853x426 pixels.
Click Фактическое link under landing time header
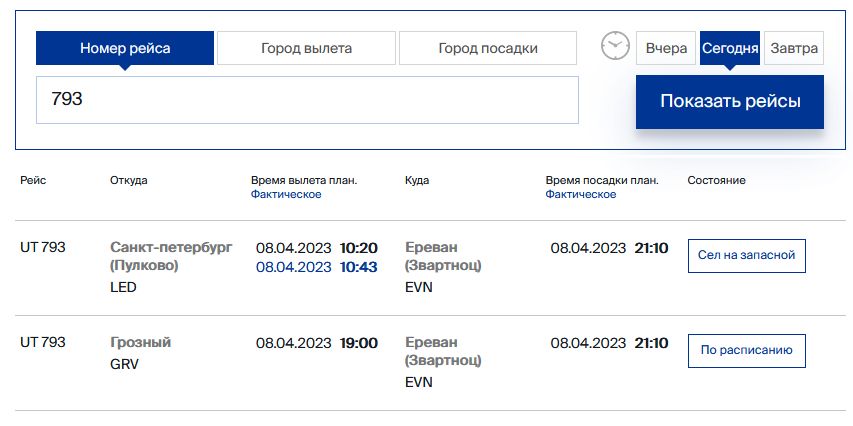(x=580, y=195)
